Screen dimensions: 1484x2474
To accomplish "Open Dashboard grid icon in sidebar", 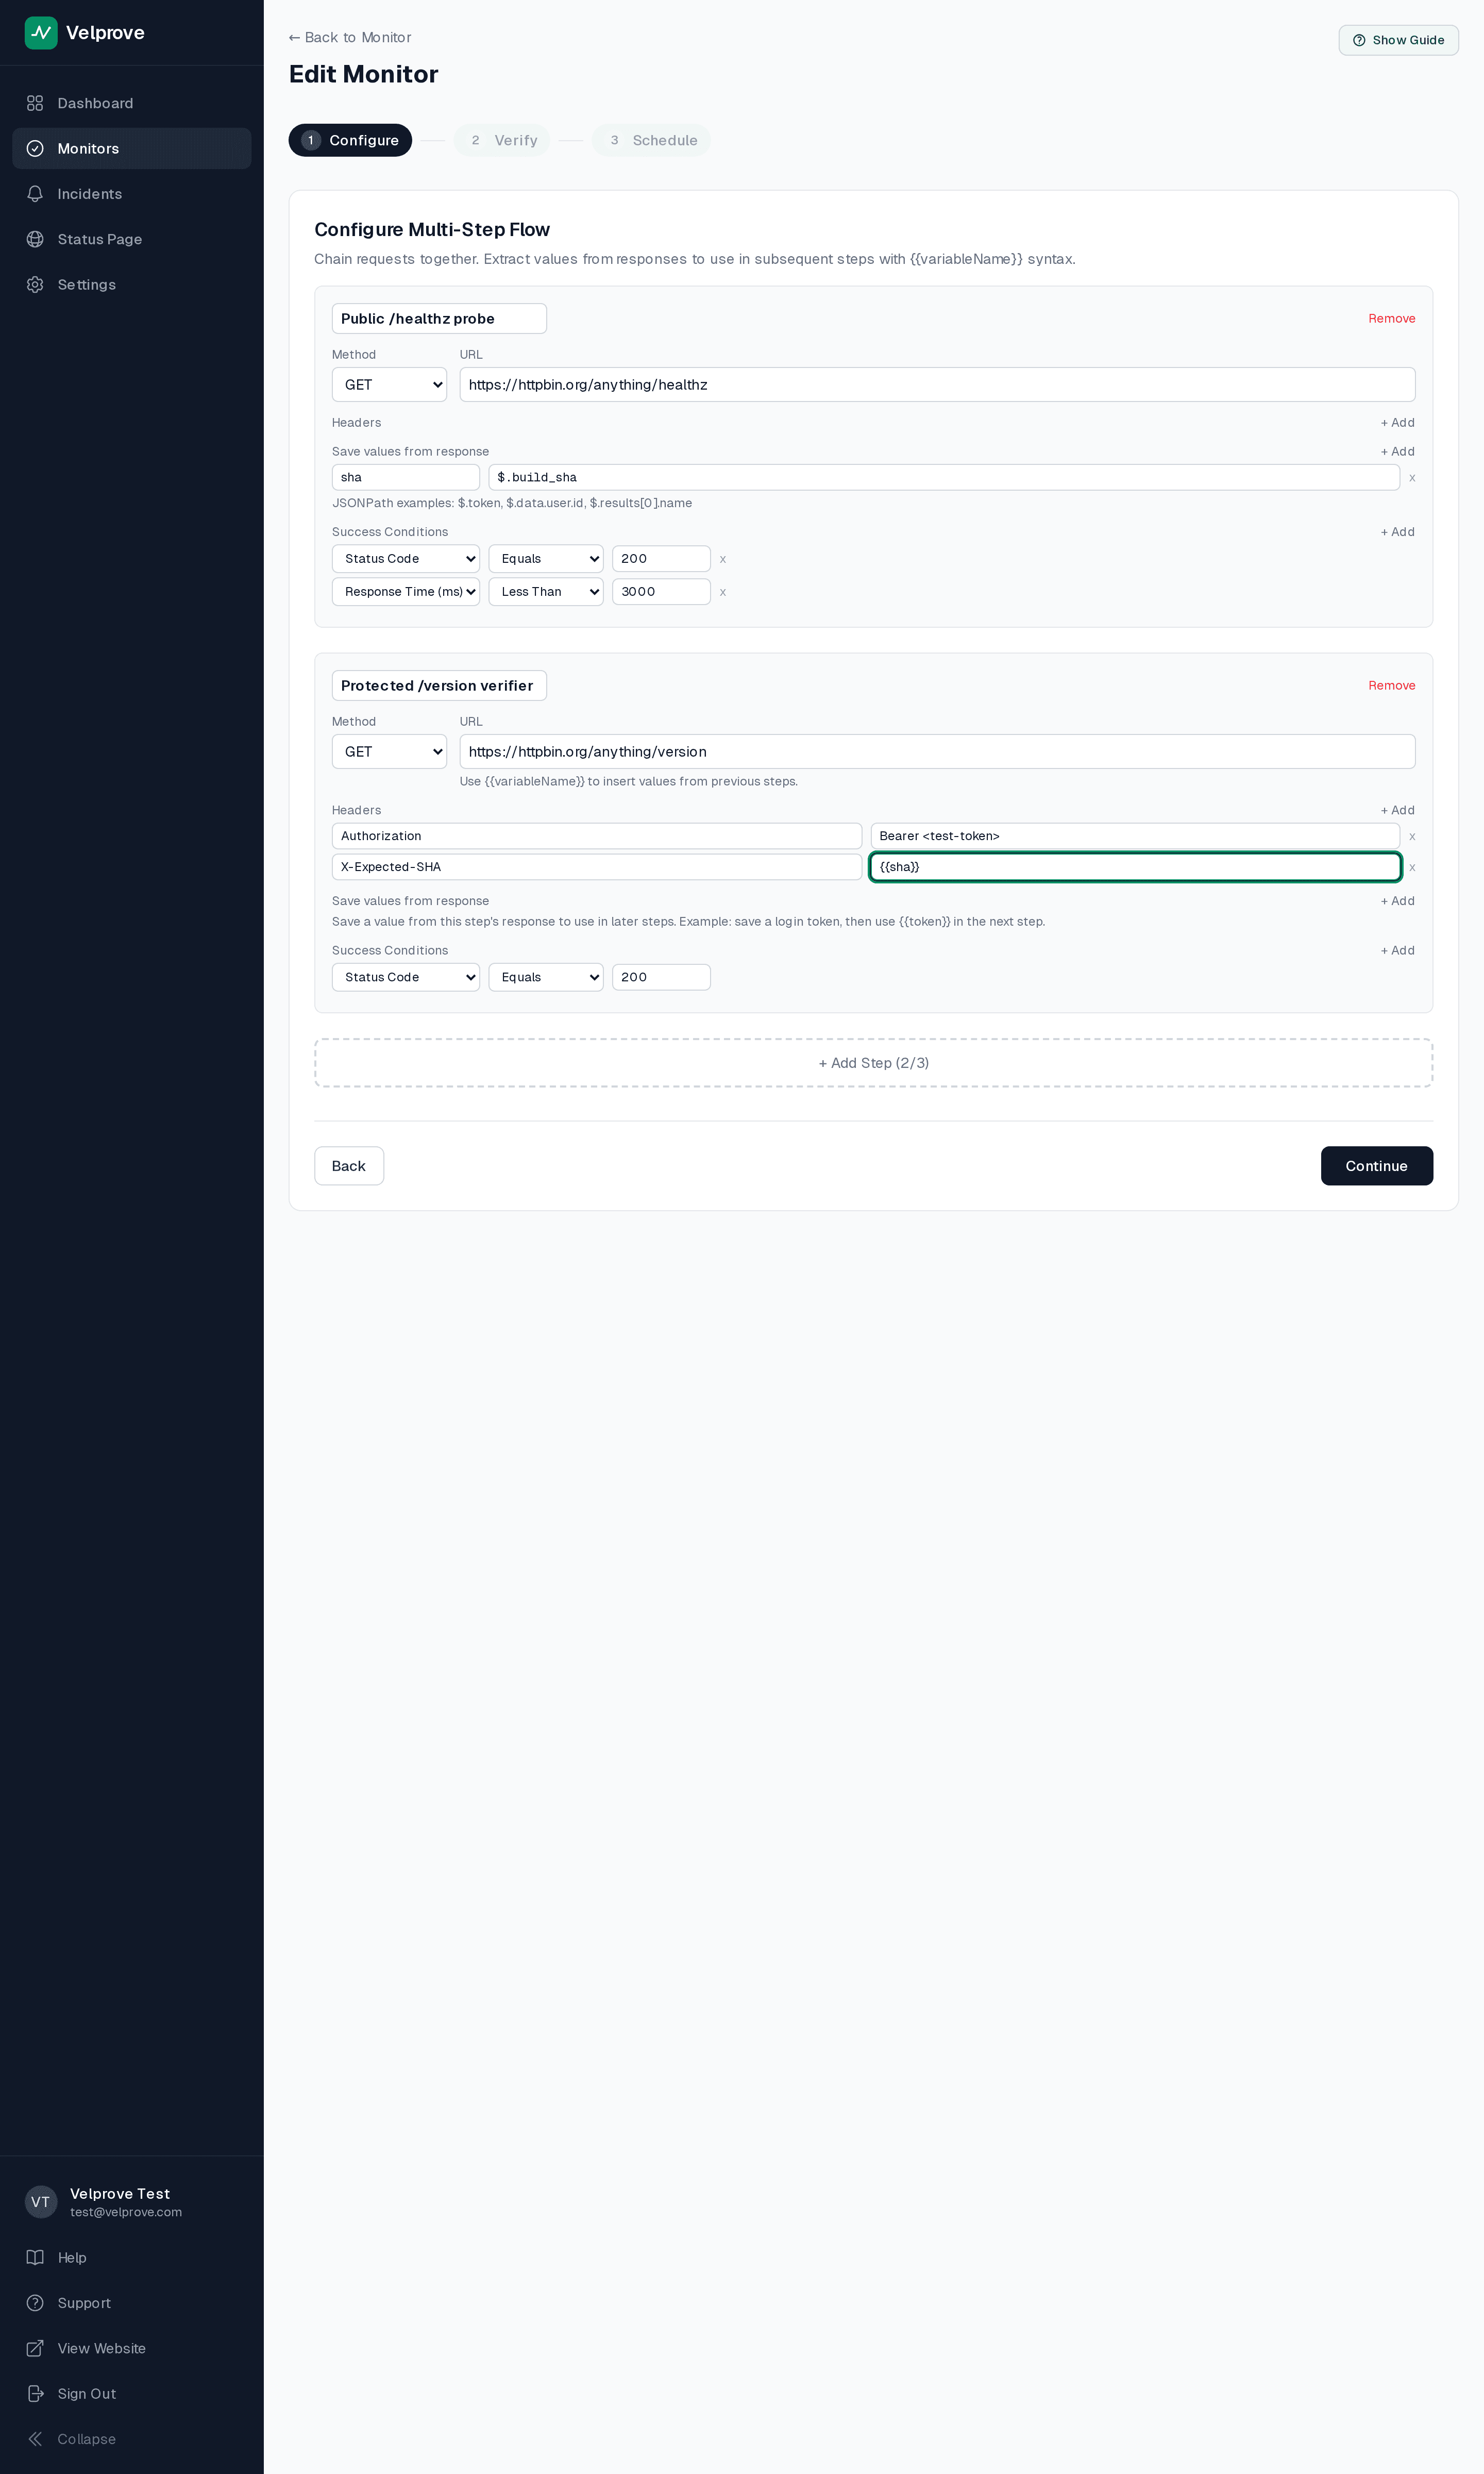I will point(35,103).
